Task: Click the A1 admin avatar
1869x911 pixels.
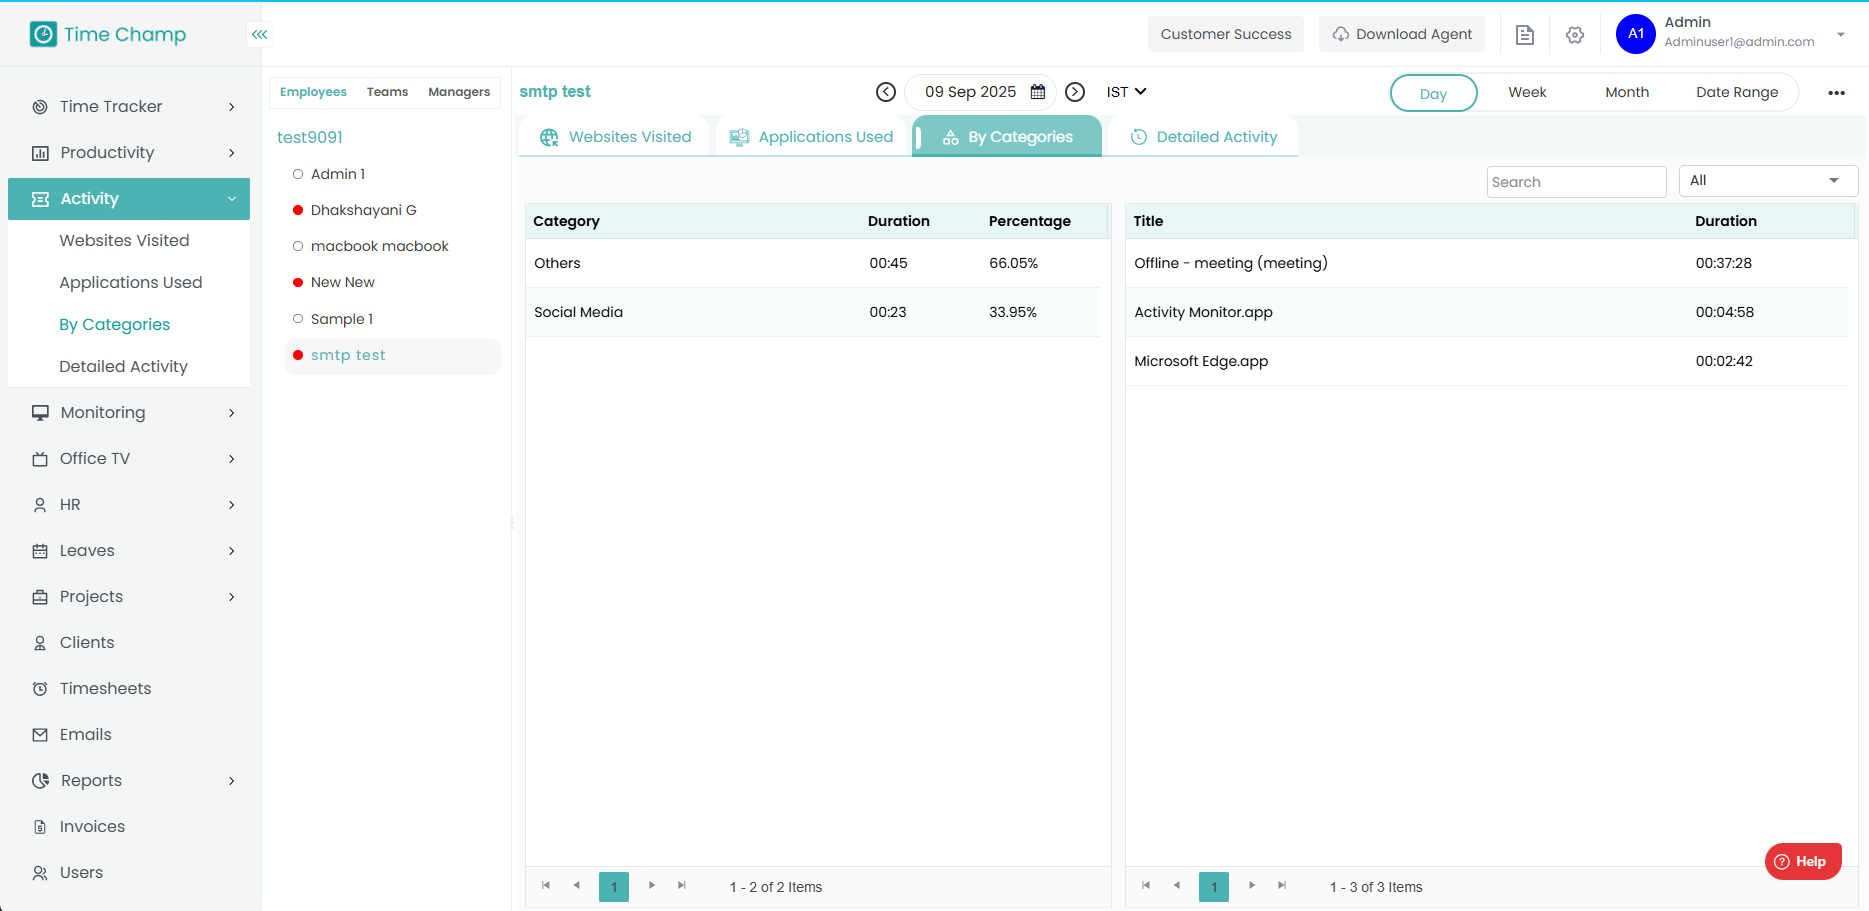Action: pos(1635,34)
